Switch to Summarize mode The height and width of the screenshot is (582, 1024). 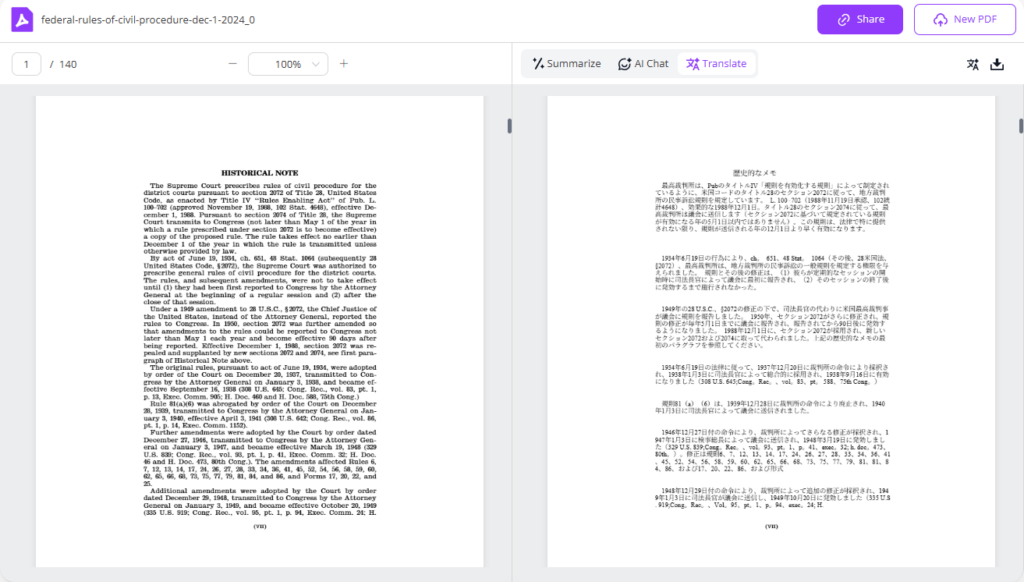coord(568,63)
